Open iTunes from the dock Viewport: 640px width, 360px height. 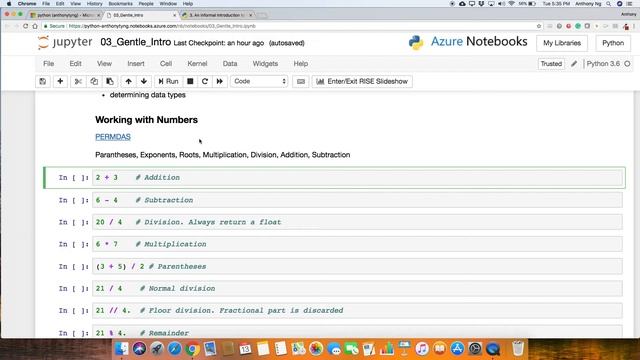point(422,349)
